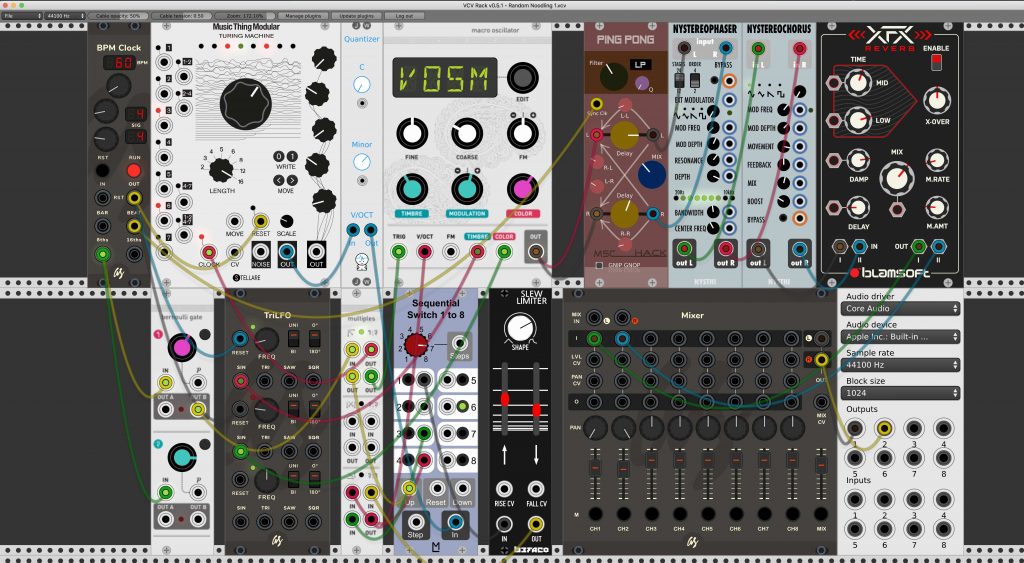Click the Turing Machine NOISE output jack
The image size is (1024, 563).
(x=261, y=251)
